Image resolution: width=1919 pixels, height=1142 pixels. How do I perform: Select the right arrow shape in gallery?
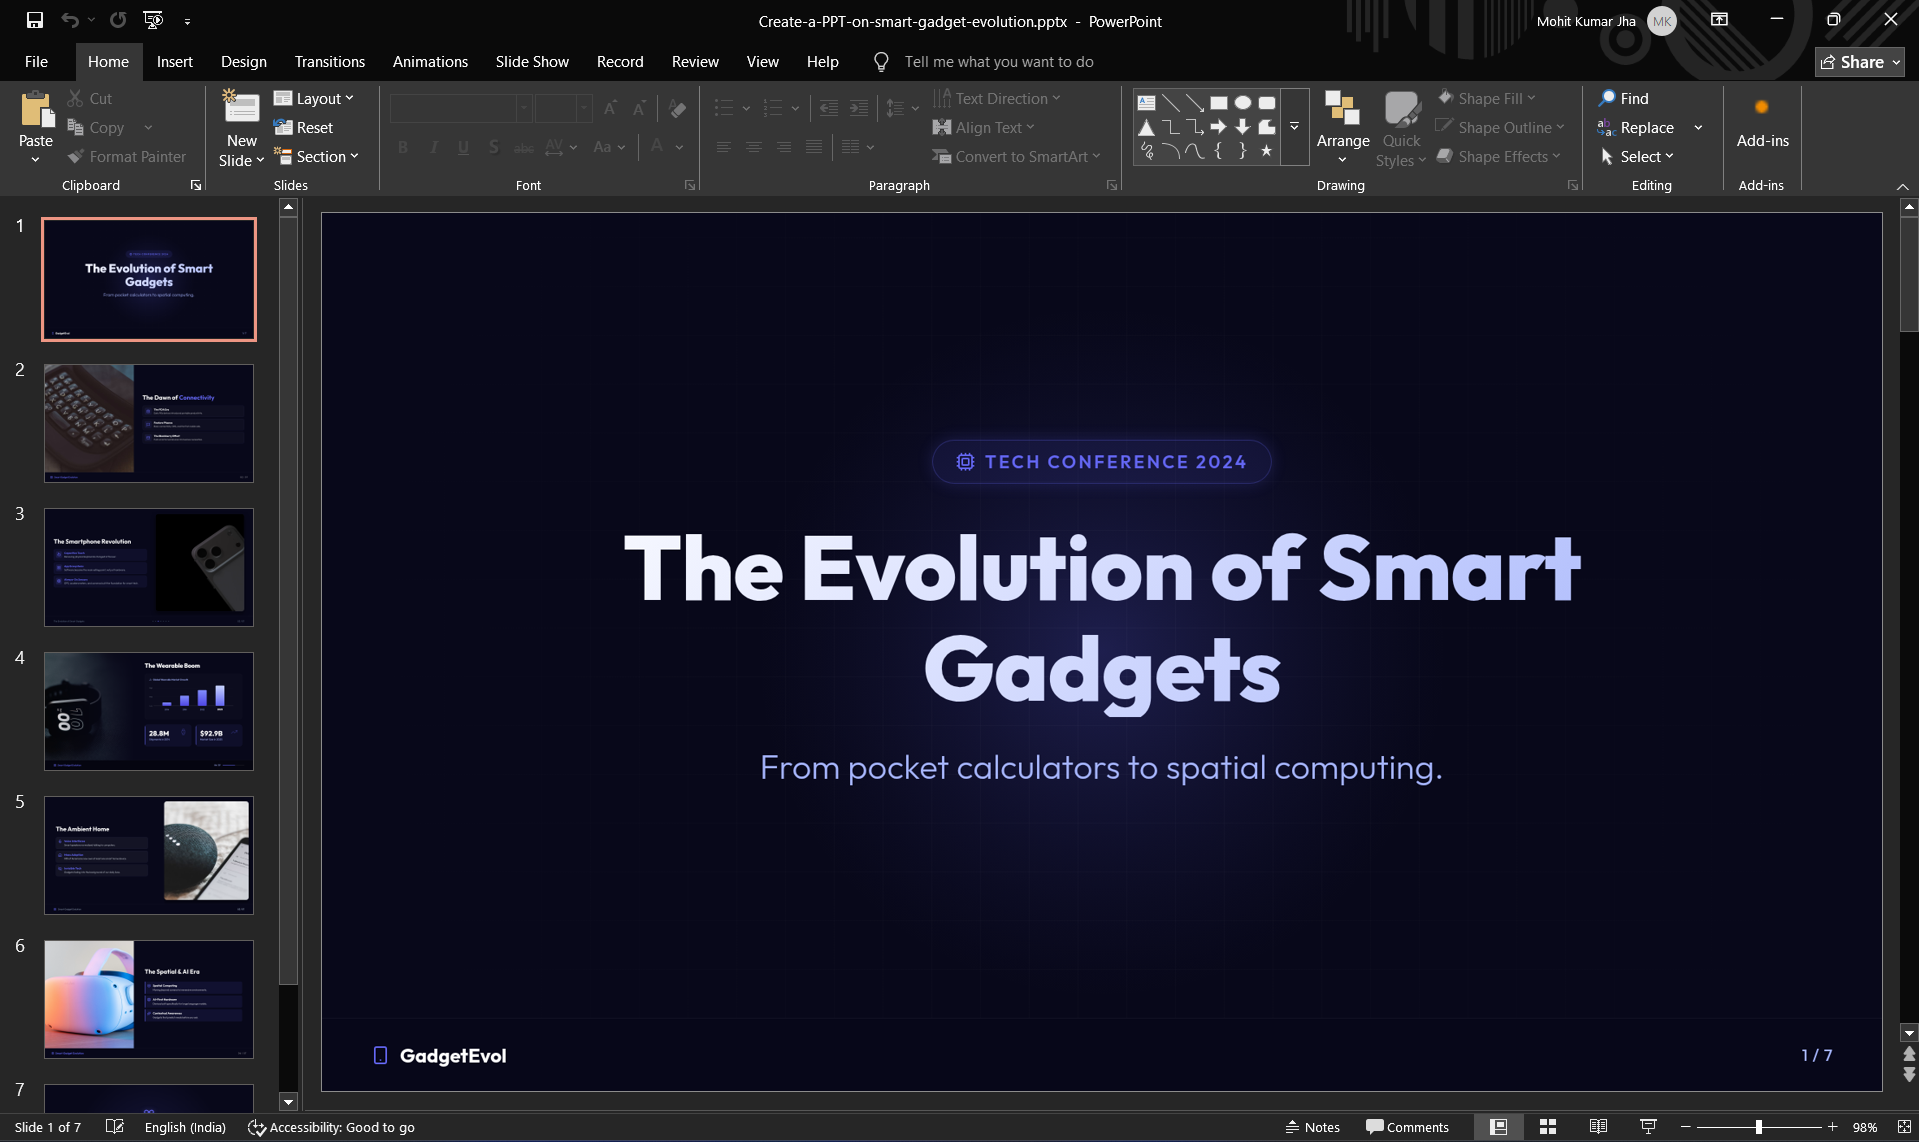click(x=1218, y=126)
